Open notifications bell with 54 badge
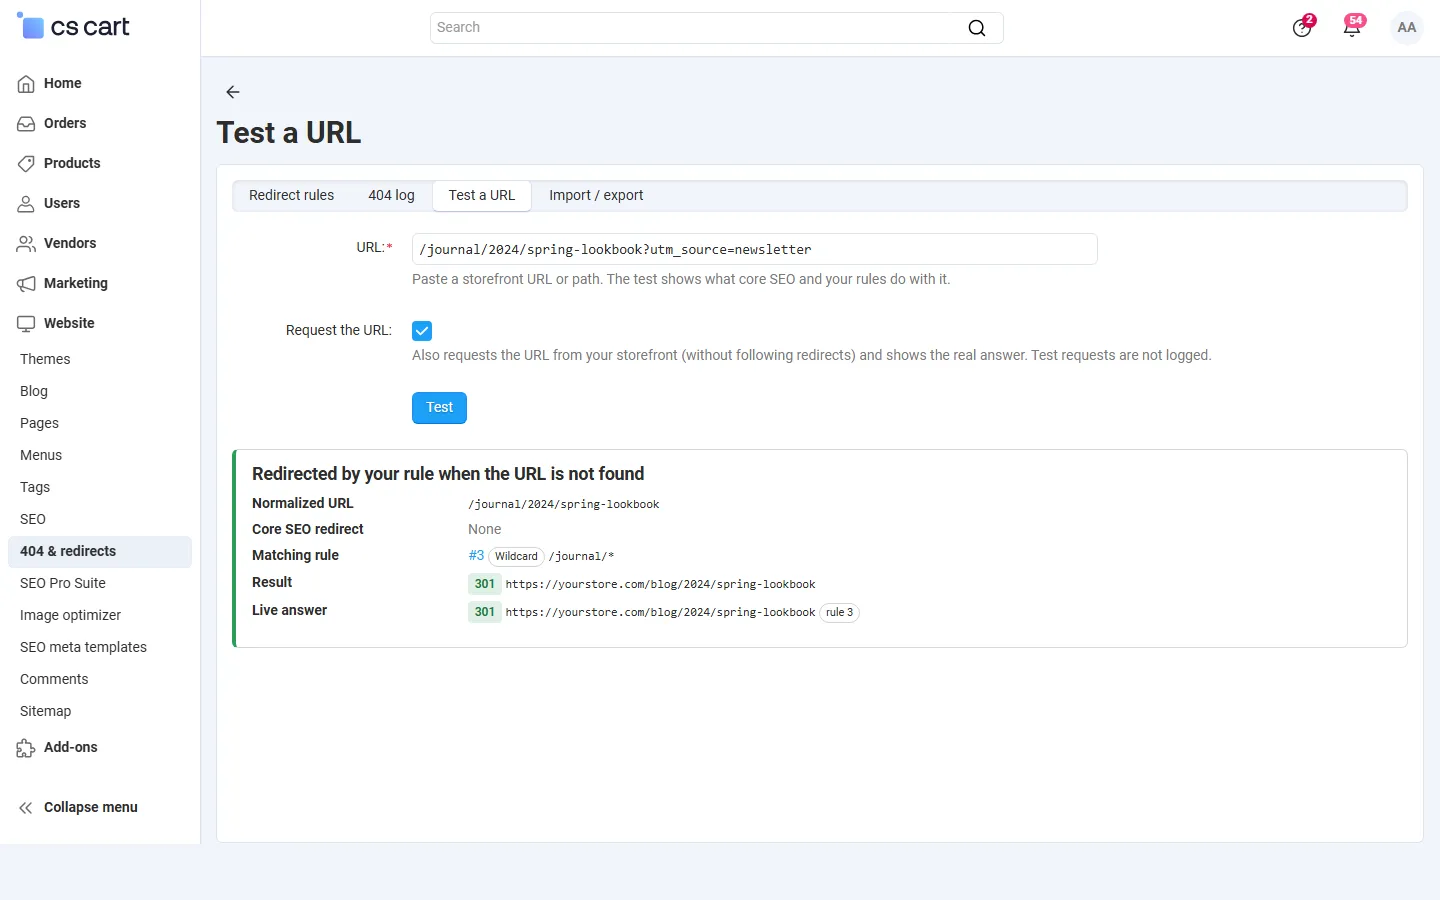Image resolution: width=1440 pixels, height=900 pixels. [x=1353, y=27]
